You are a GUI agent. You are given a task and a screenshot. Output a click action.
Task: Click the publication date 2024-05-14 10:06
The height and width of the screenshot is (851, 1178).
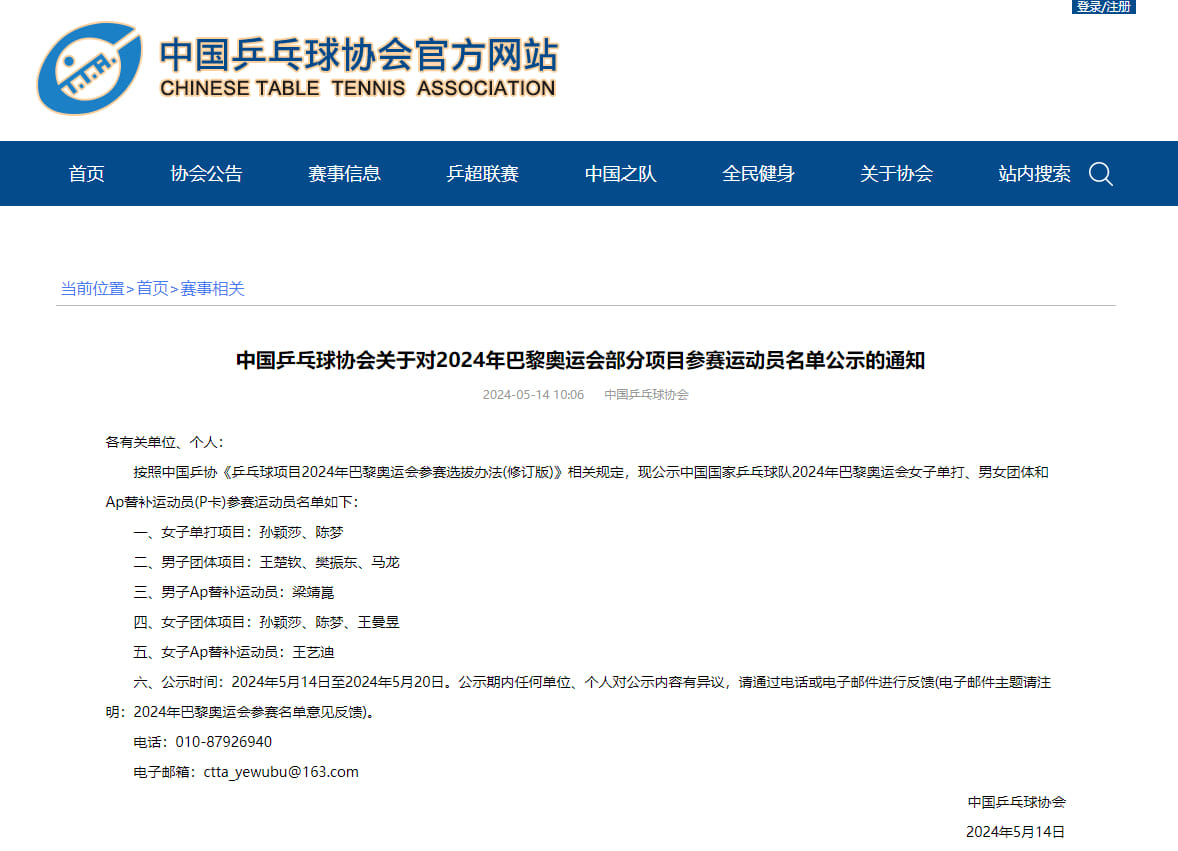(x=533, y=395)
